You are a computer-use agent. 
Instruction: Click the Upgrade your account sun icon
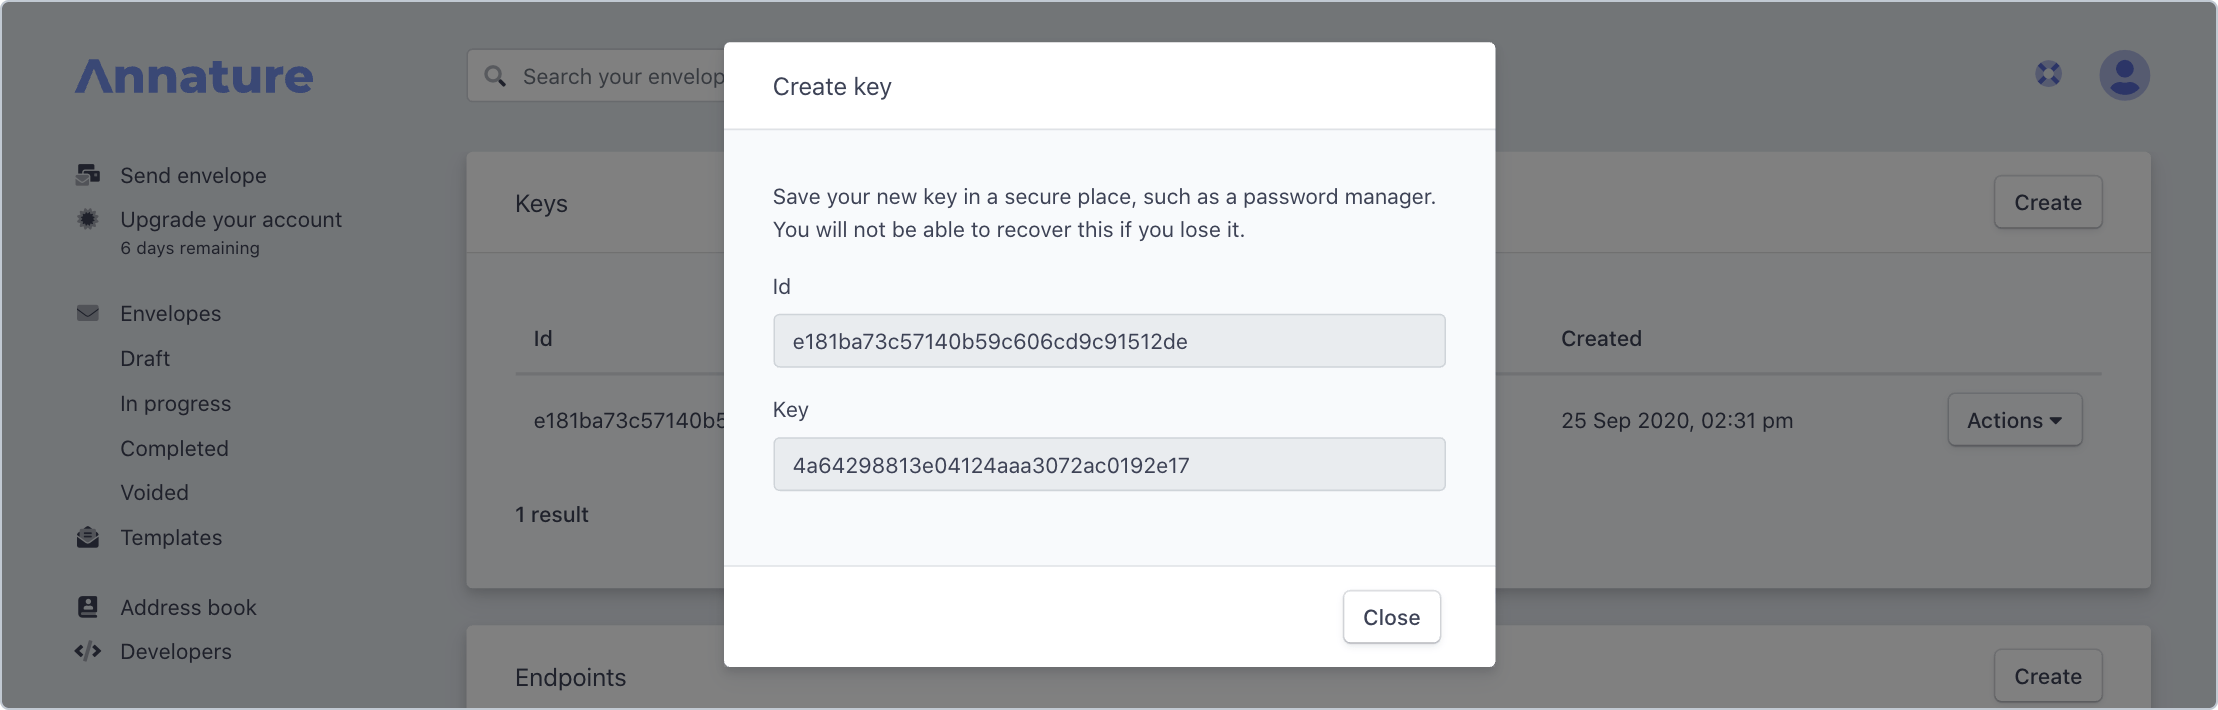88,219
